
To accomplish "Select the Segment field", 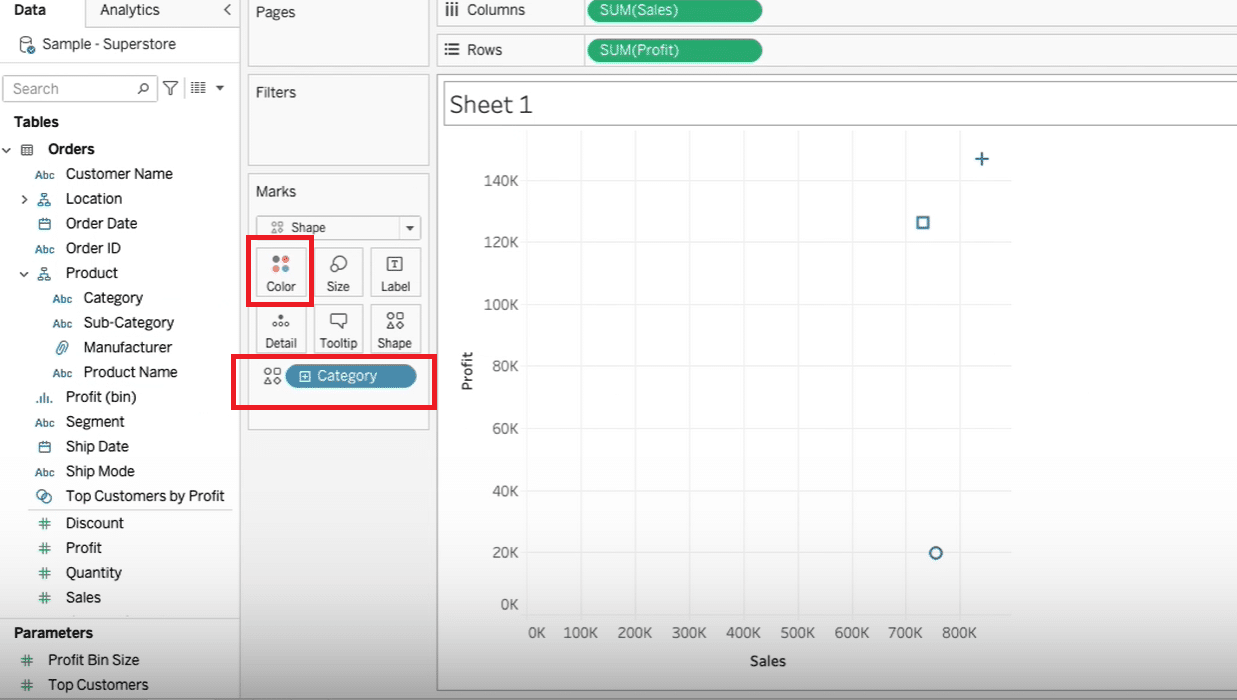I will pyautogui.click(x=95, y=422).
